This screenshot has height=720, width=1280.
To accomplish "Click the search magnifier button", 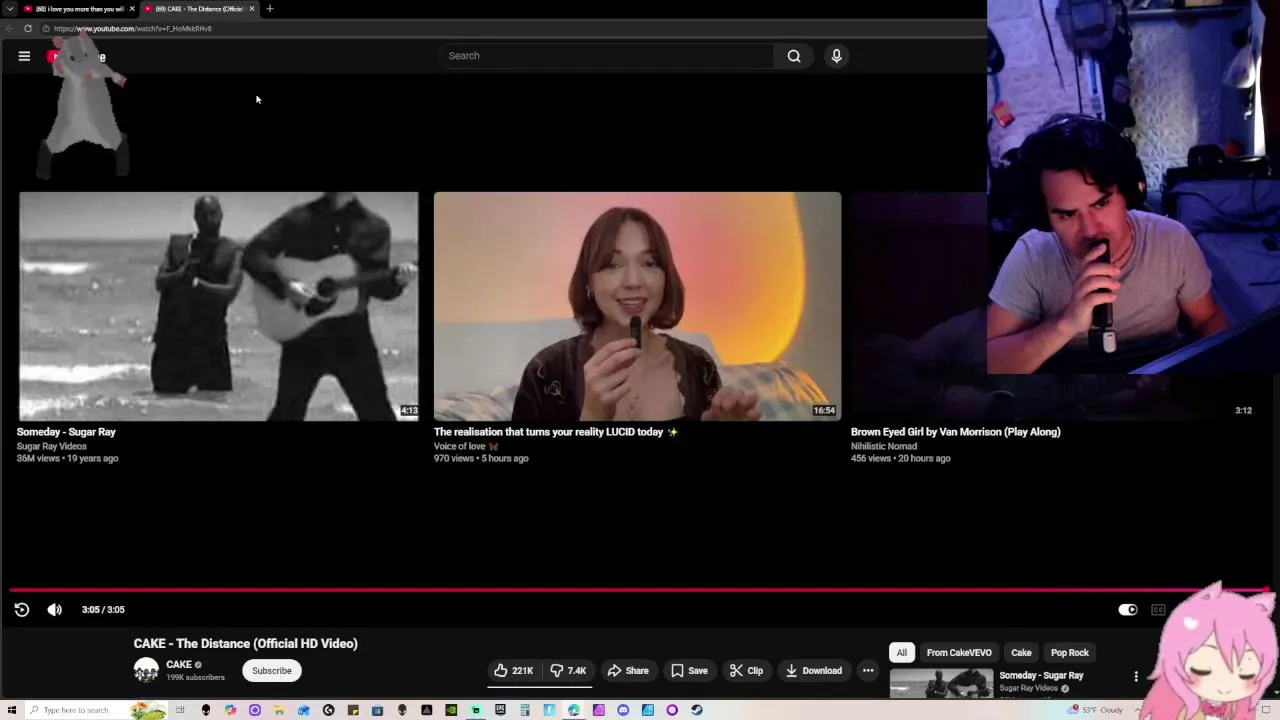I will pyautogui.click(x=794, y=56).
